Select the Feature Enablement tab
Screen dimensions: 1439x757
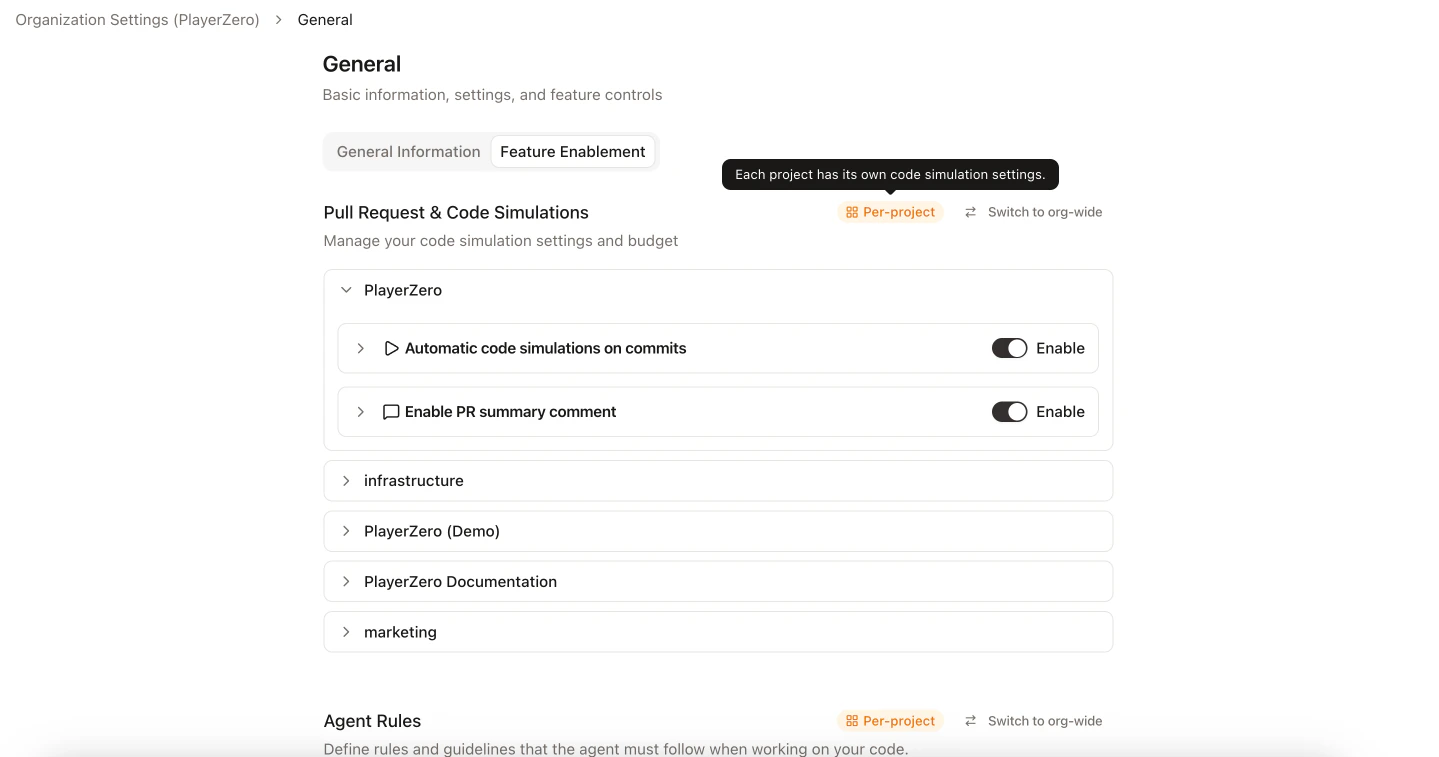pos(572,151)
